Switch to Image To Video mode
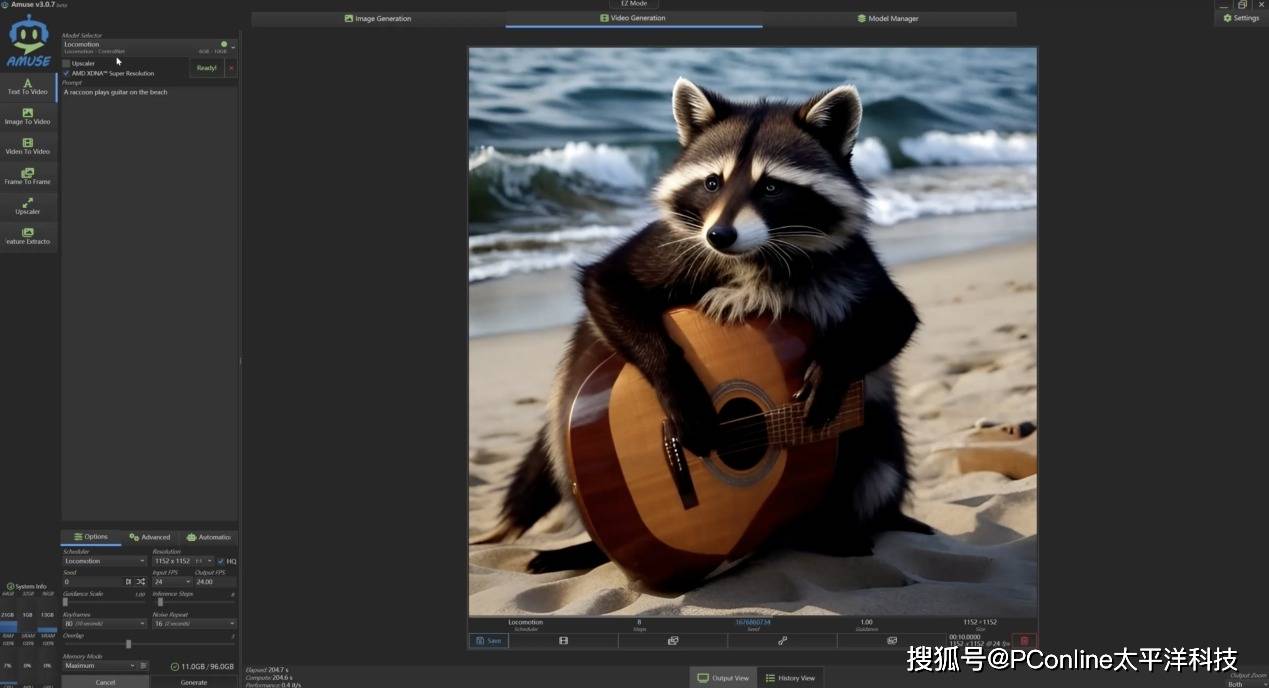Image resolution: width=1269 pixels, height=688 pixels. click(28, 117)
